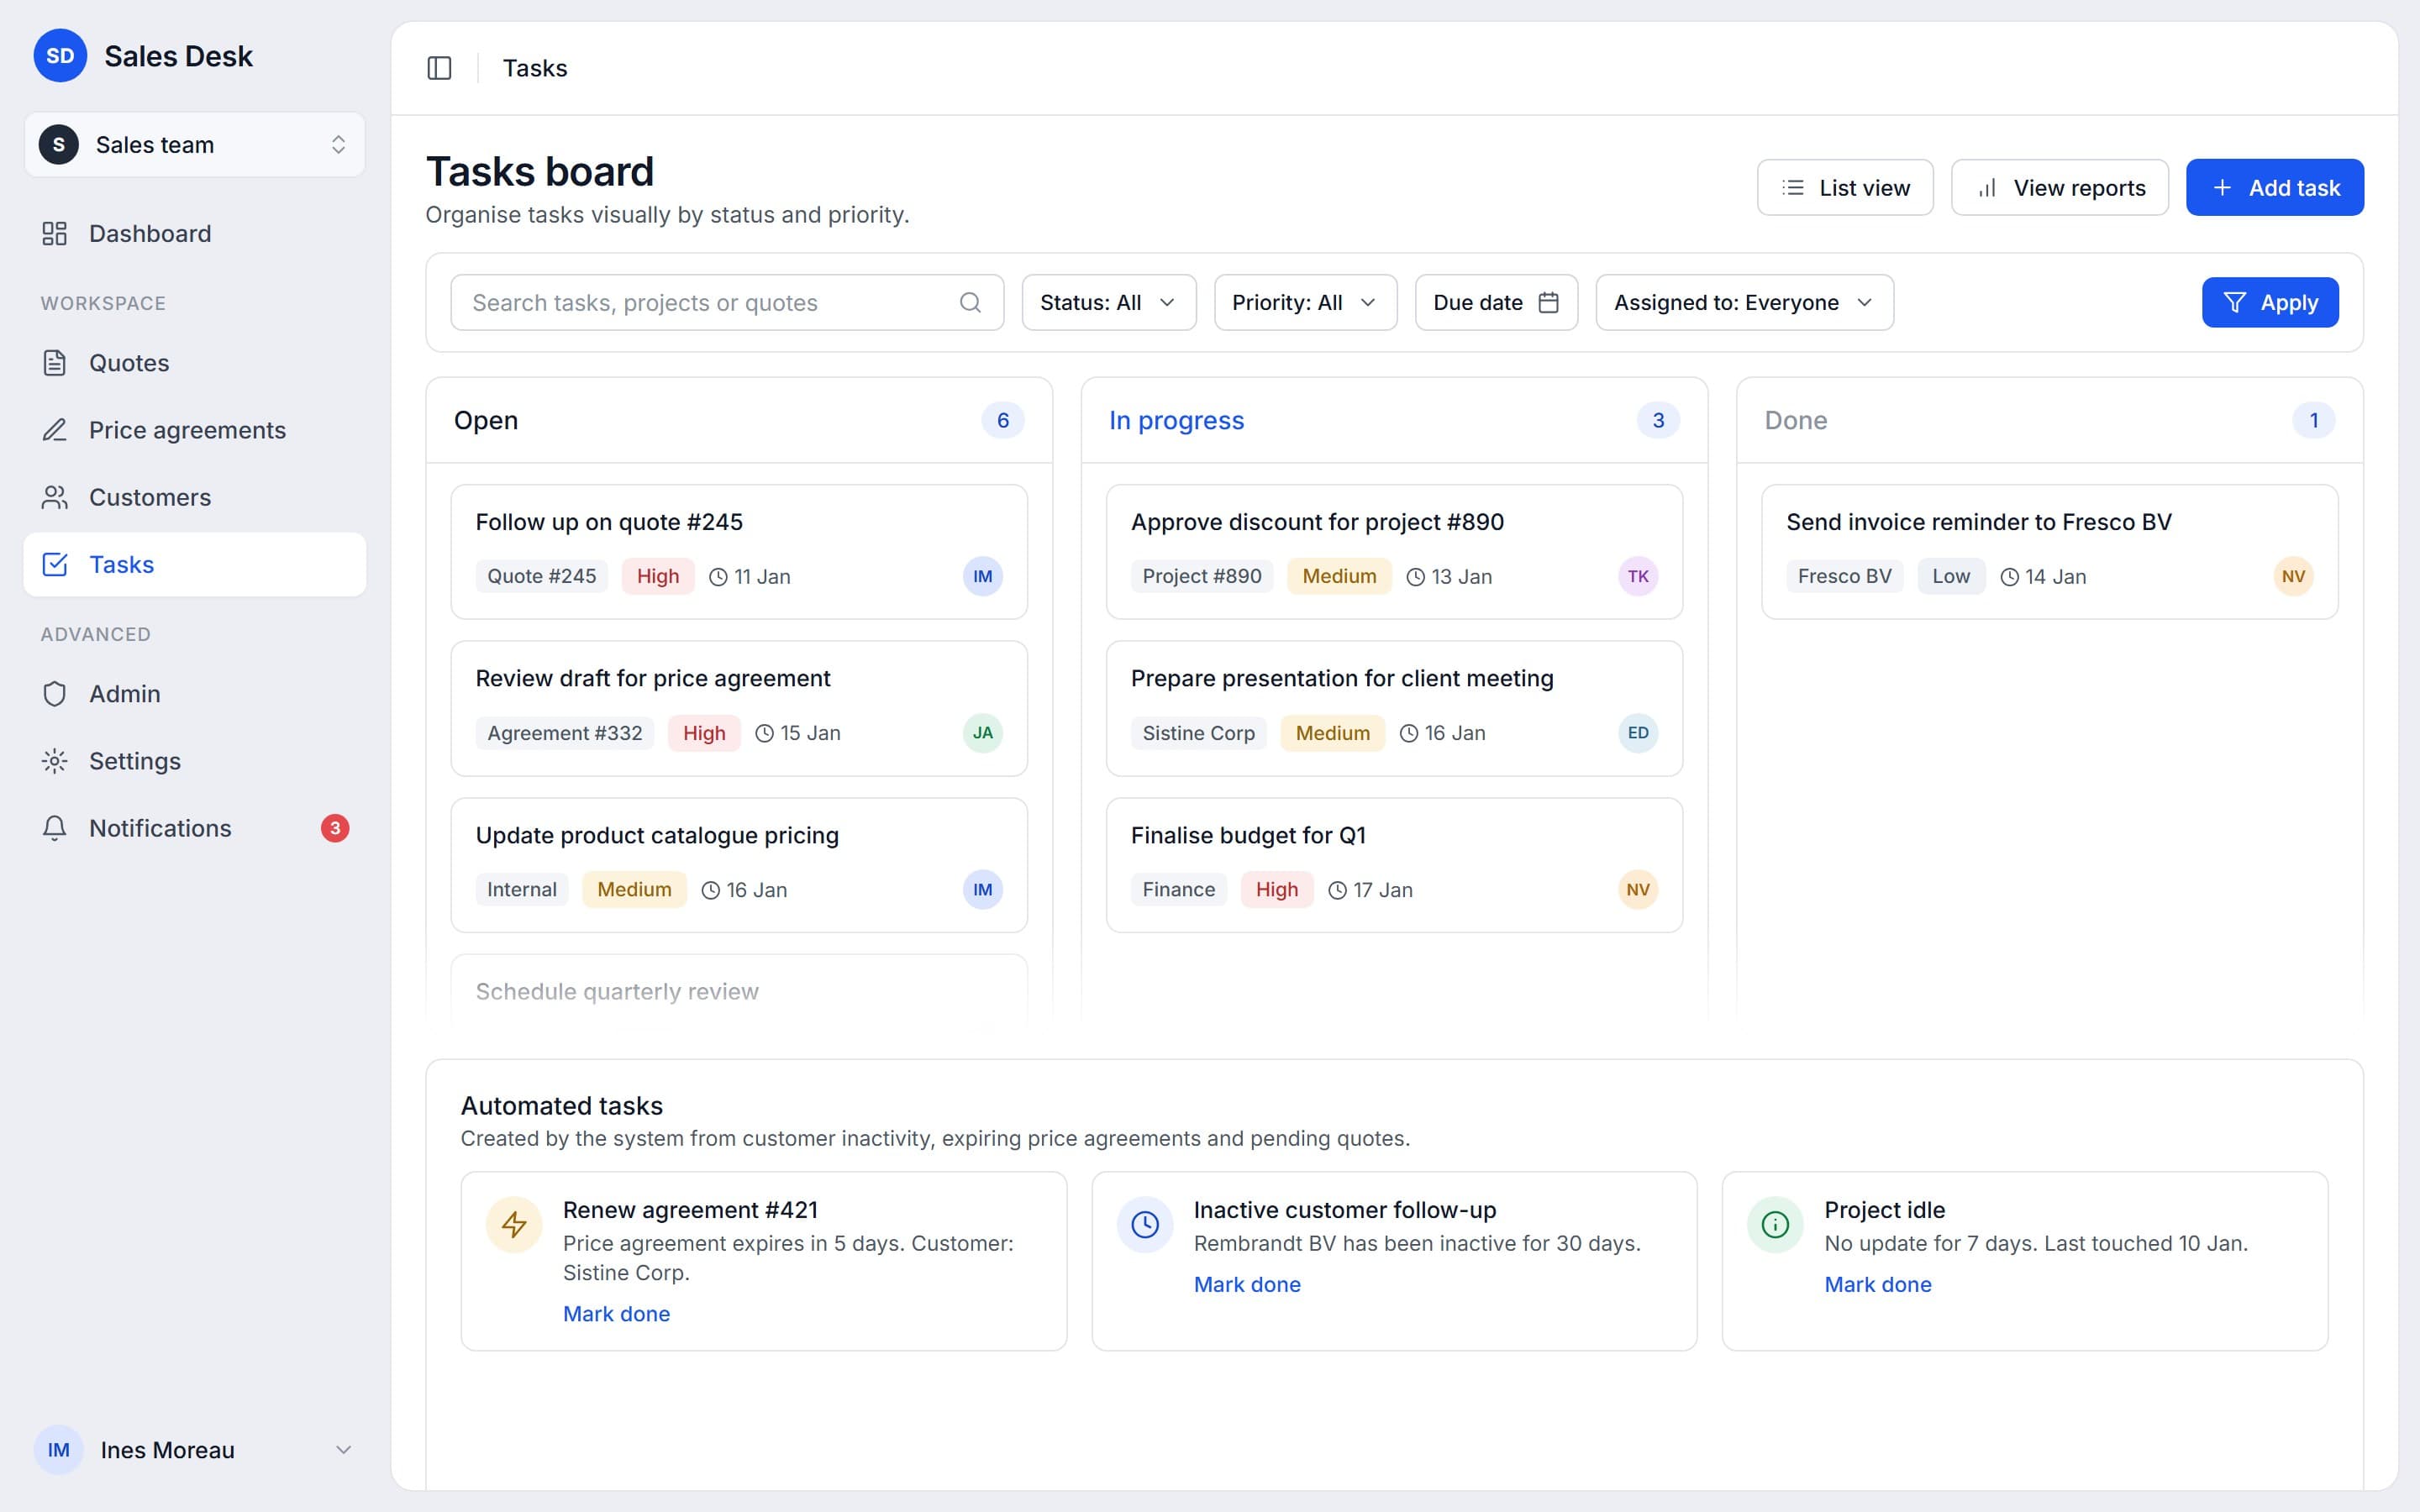Click the Agreement #332 tag

(565, 733)
